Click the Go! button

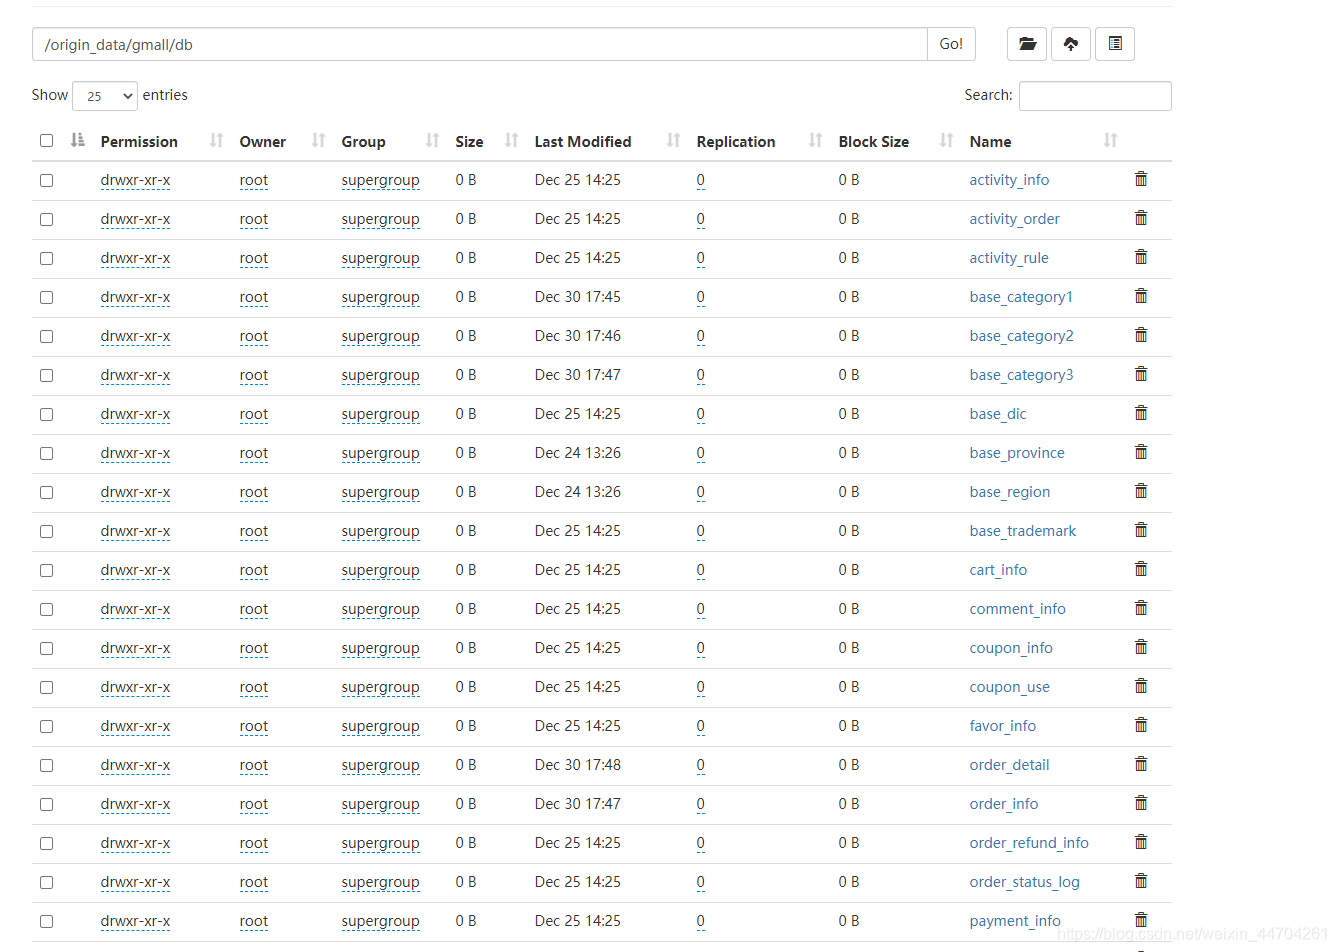951,44
